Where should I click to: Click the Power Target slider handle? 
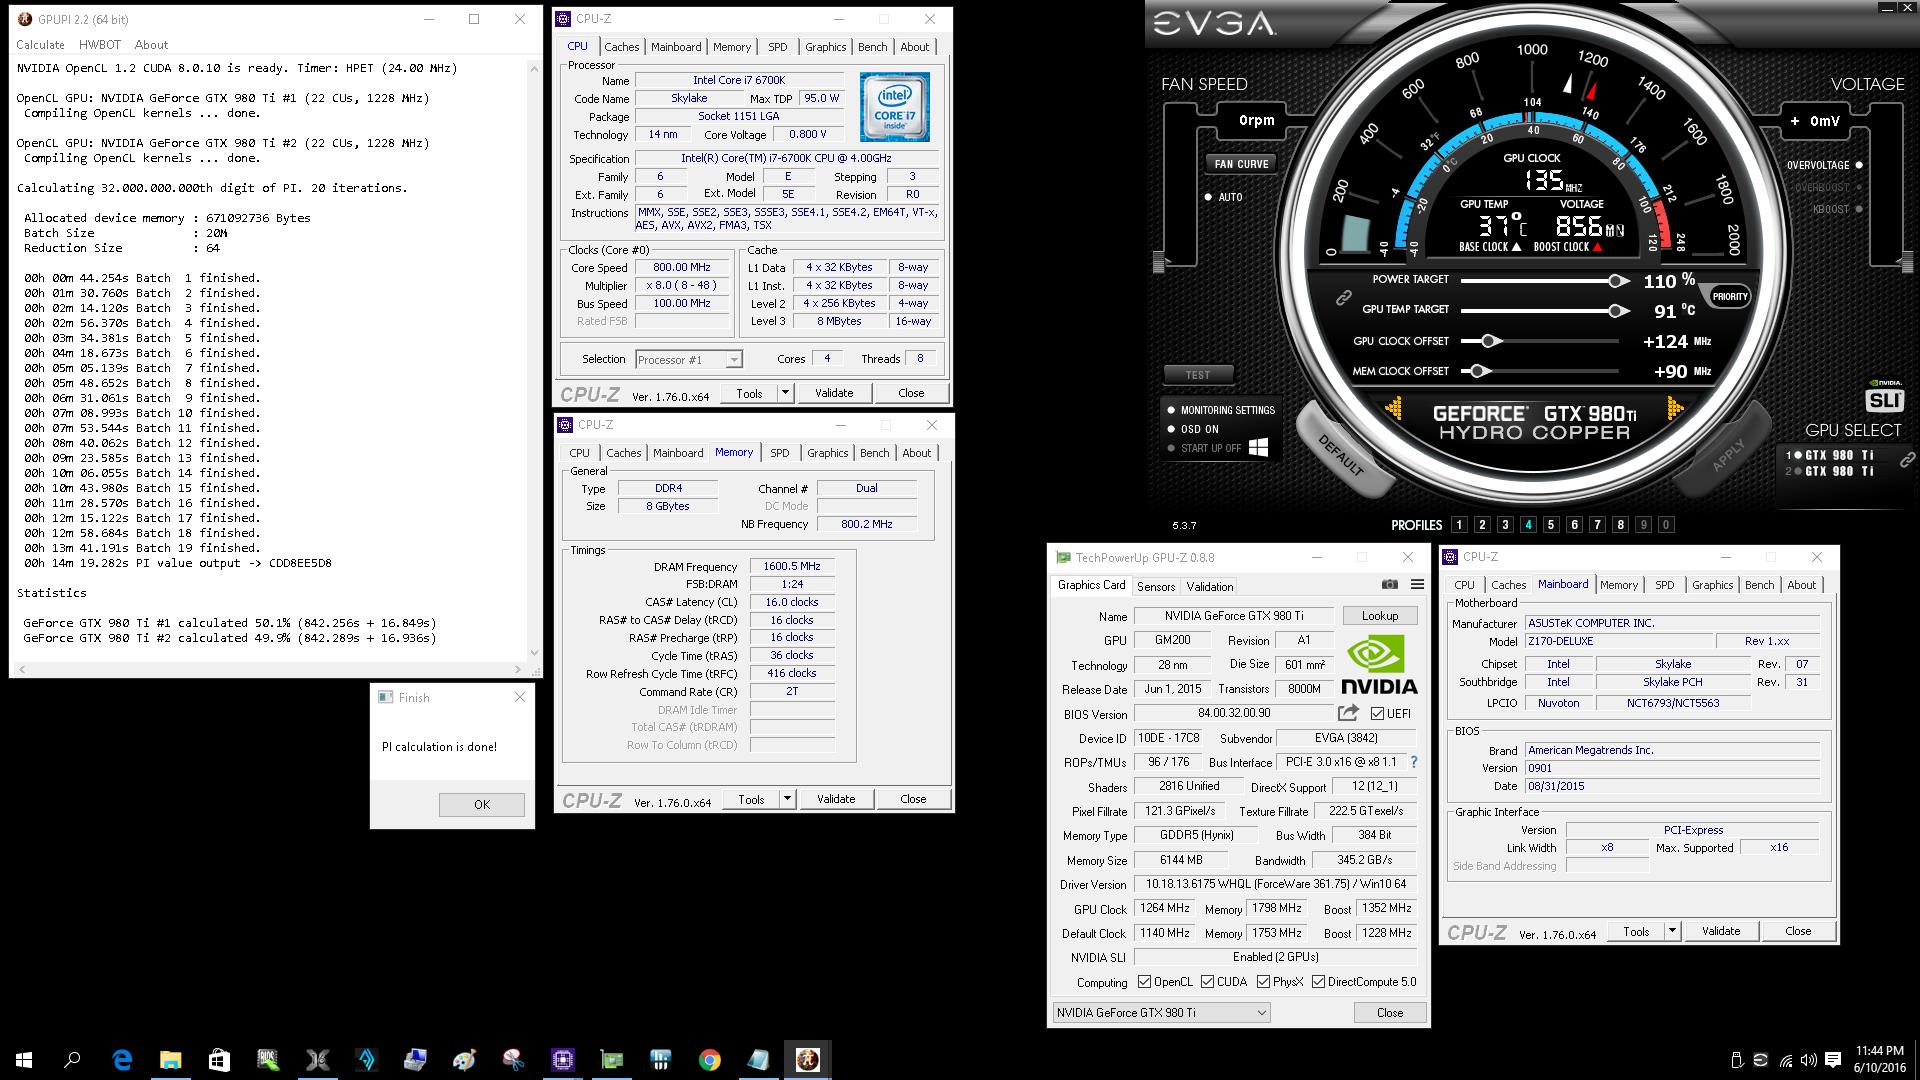click(x=1617, y=281)
